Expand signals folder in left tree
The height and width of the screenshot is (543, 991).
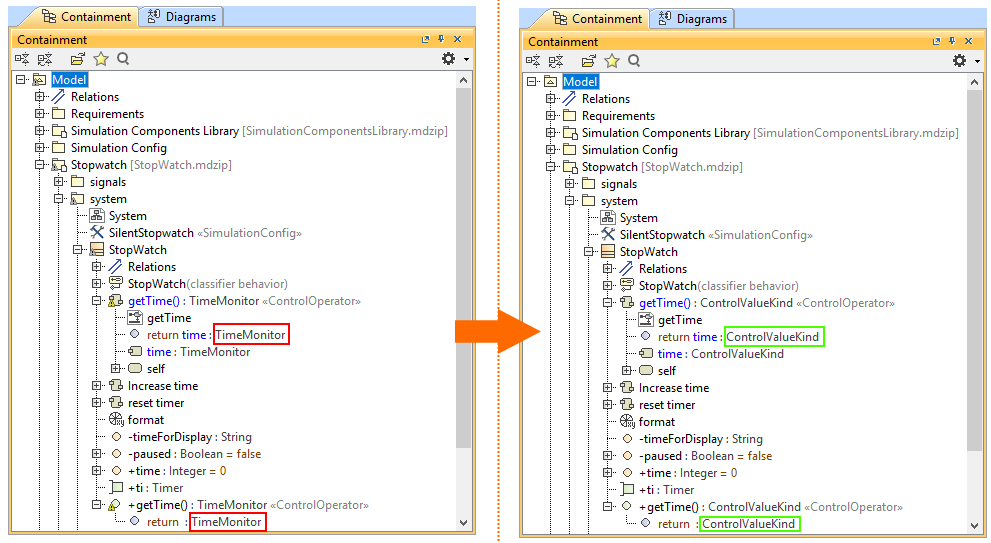(x=59, y=182)
